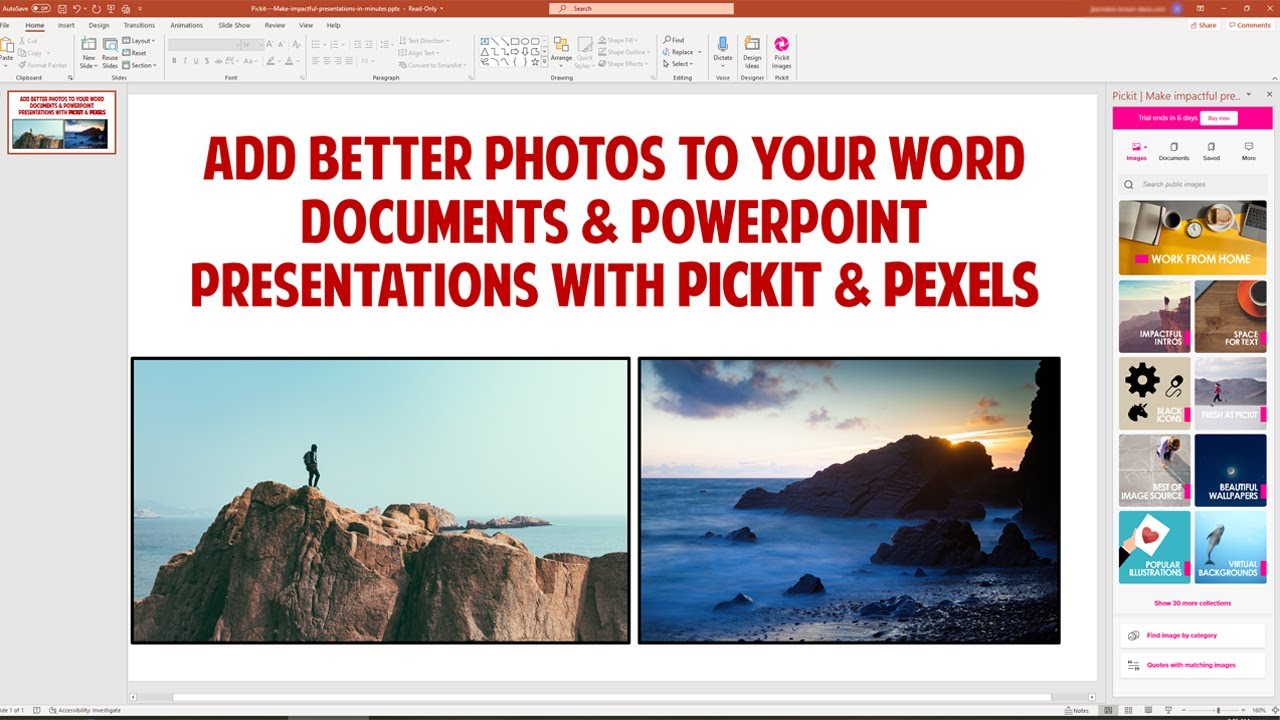
Task: Click the Format Painter tool
Action: coord(42,65)
